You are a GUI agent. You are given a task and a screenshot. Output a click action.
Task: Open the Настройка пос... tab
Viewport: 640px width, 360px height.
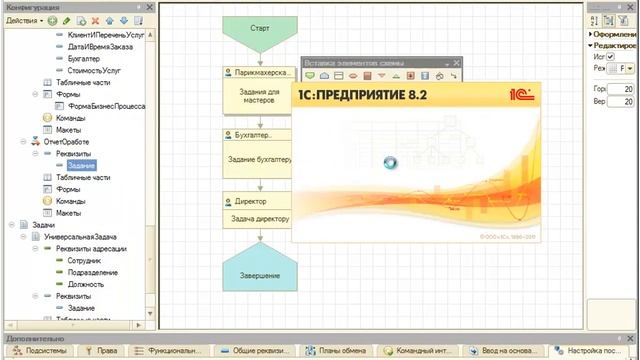click(x=589, y=351)
